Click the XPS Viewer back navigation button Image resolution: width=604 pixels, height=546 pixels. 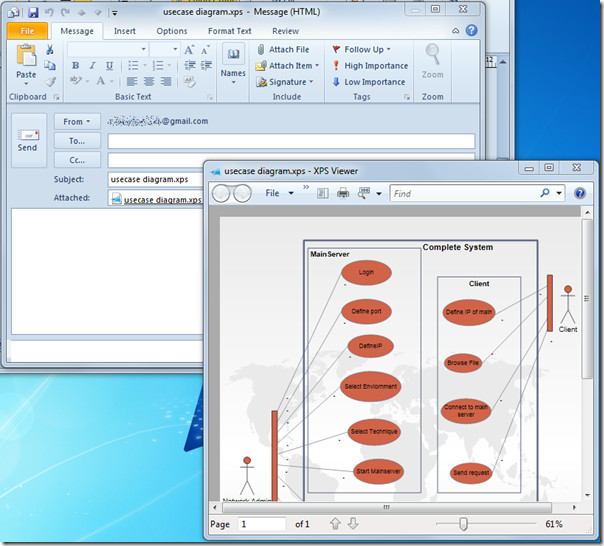[x=221, y=193]
